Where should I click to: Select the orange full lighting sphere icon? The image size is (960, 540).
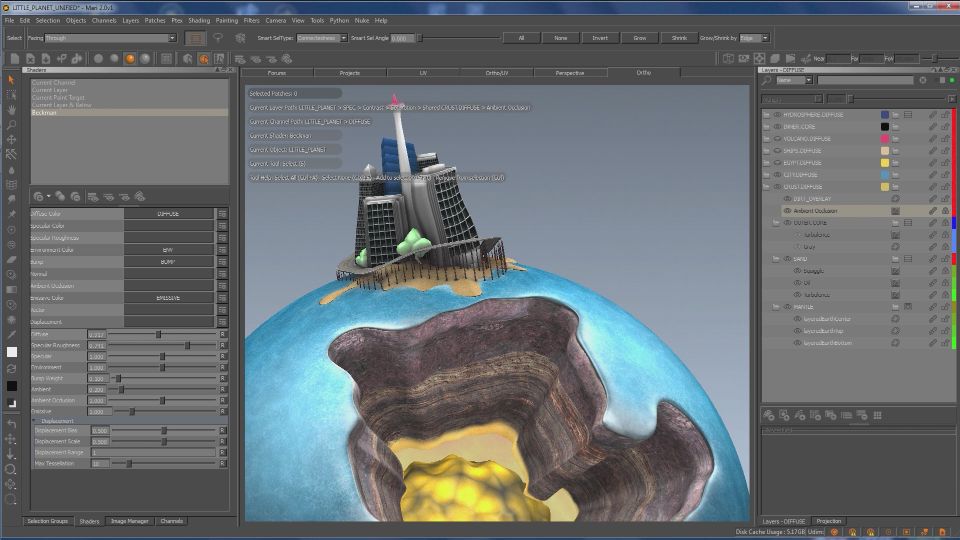130,59
